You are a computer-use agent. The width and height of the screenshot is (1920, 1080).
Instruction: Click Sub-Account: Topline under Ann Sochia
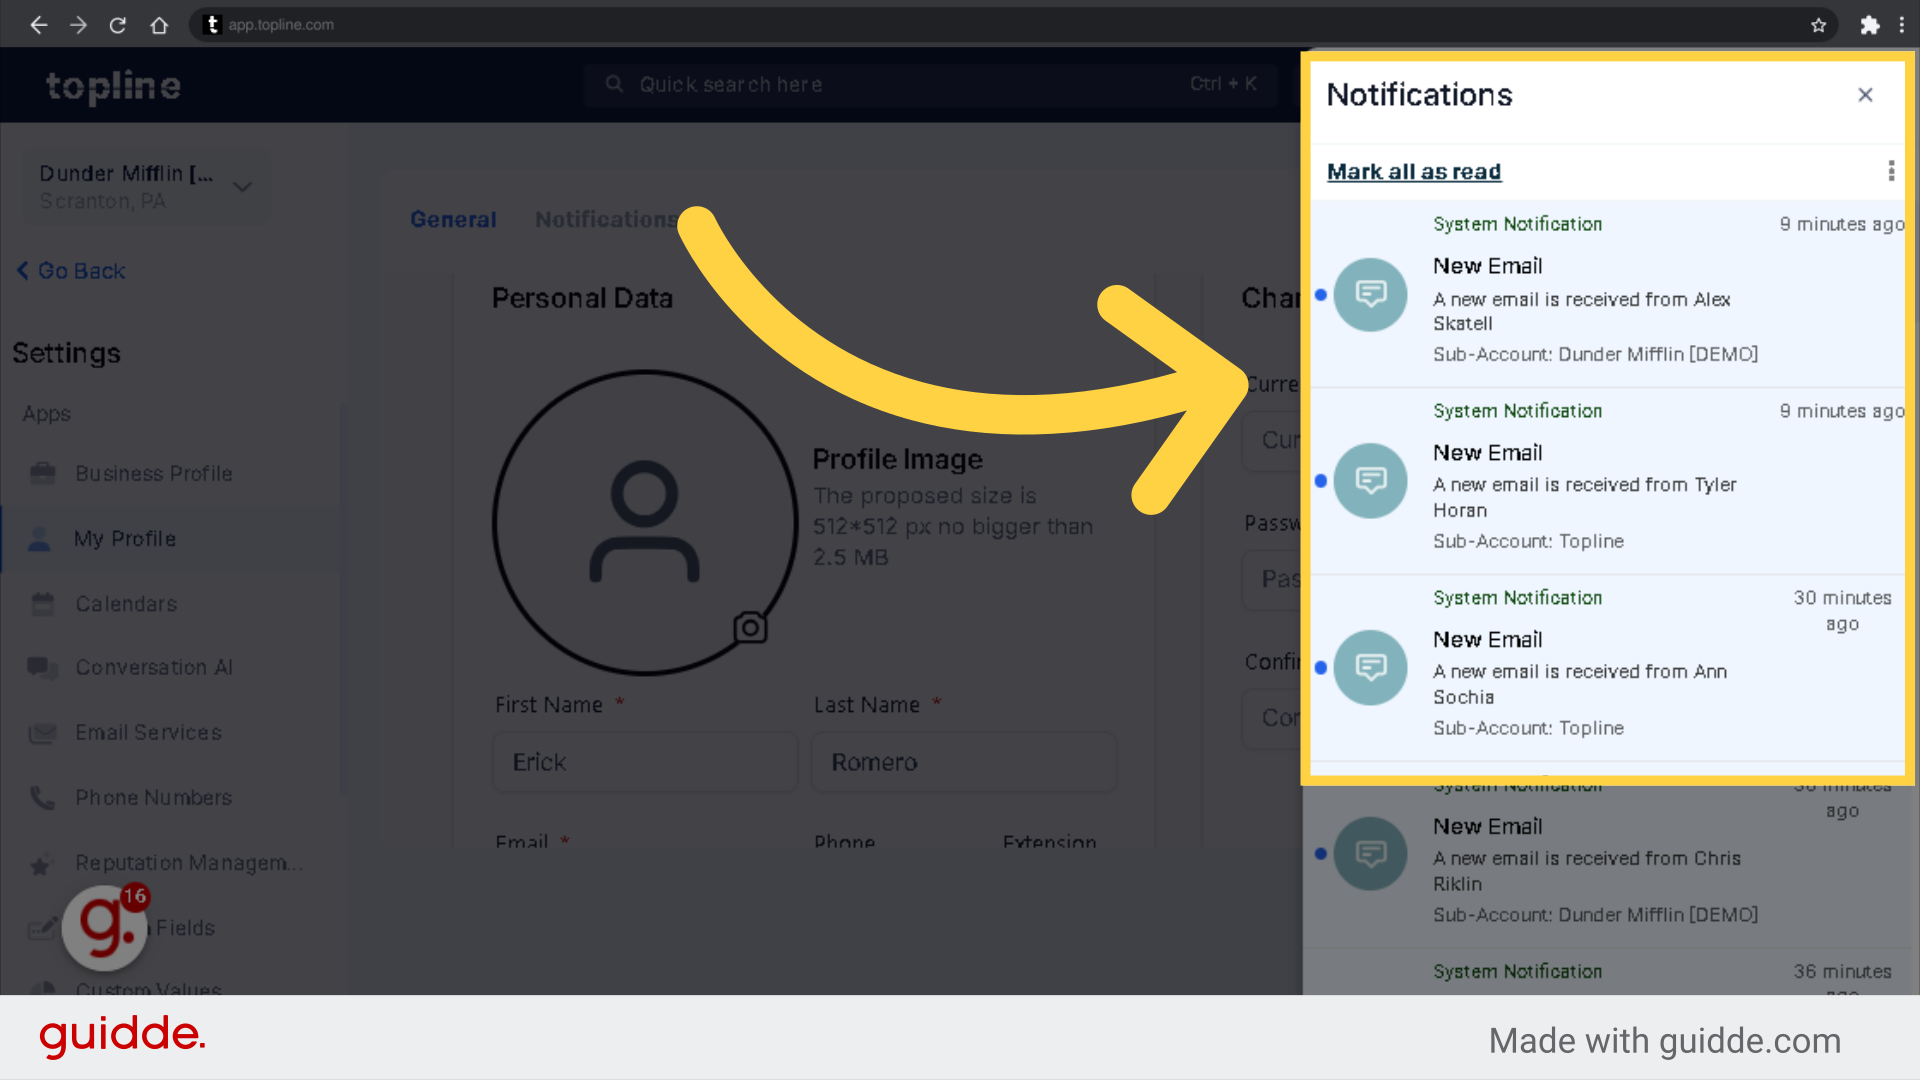click(1528, 729)
